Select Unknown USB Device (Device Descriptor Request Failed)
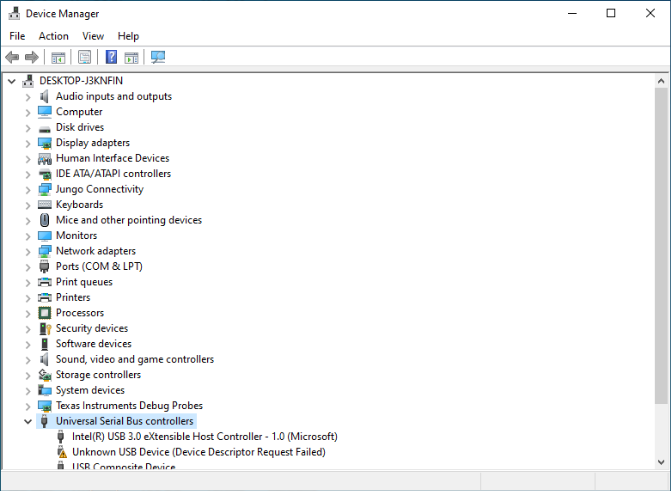The width and height of the screenshot is (671, 491). pyautogui.click(x=199, y=452)
